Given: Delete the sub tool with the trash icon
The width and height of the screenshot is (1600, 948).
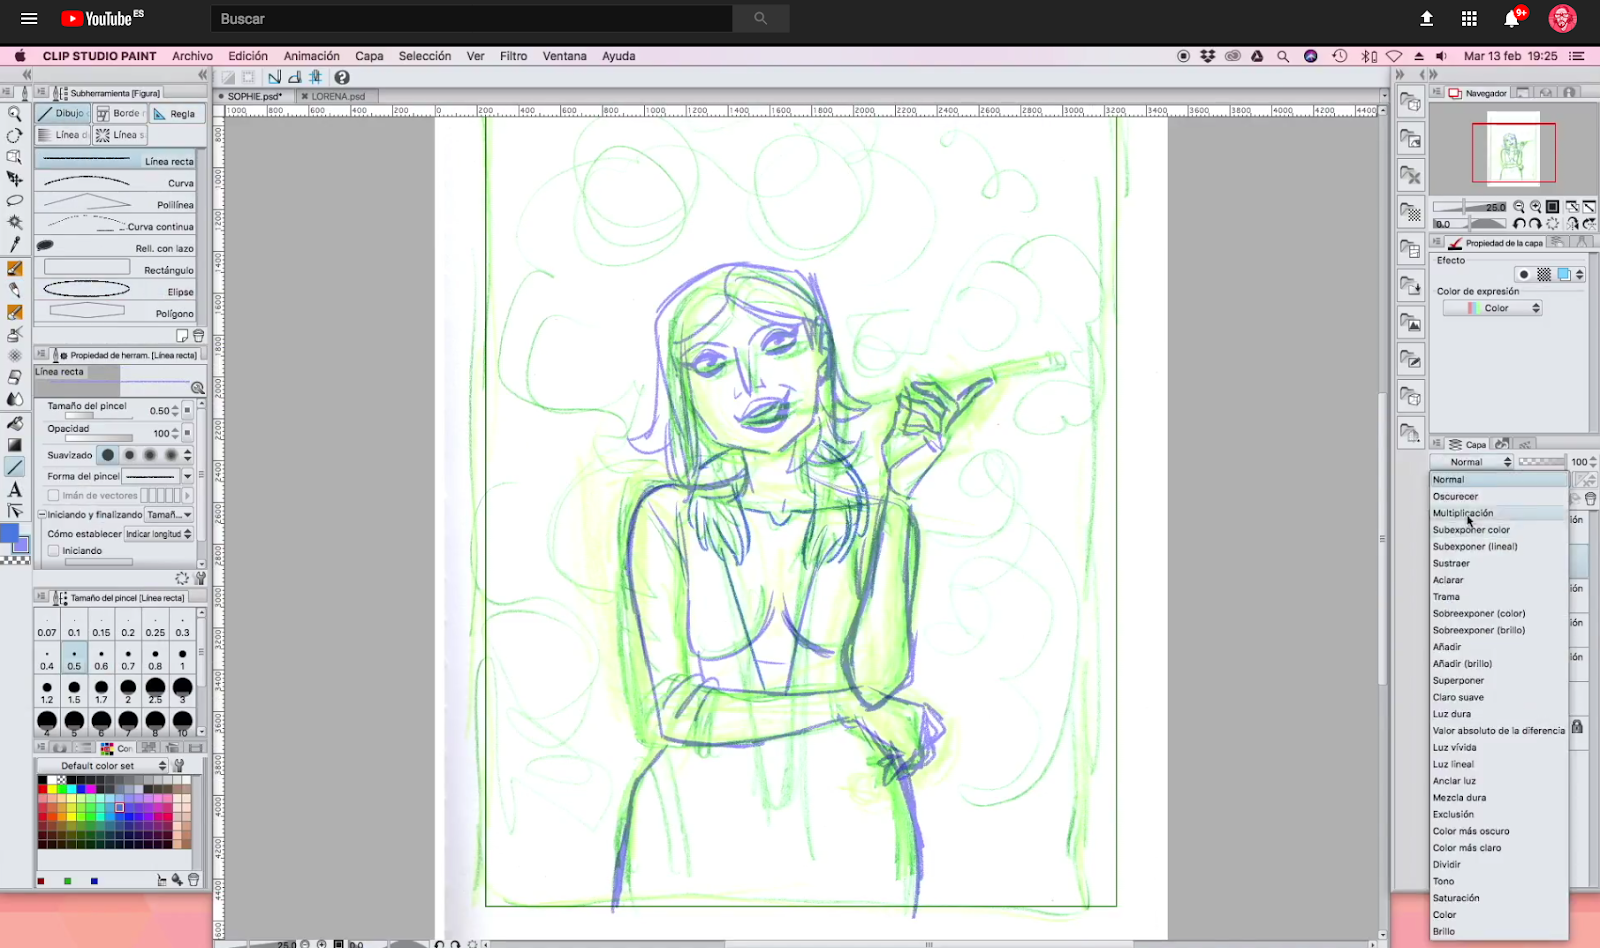Looking at the screenshot, I should point(198,336).
